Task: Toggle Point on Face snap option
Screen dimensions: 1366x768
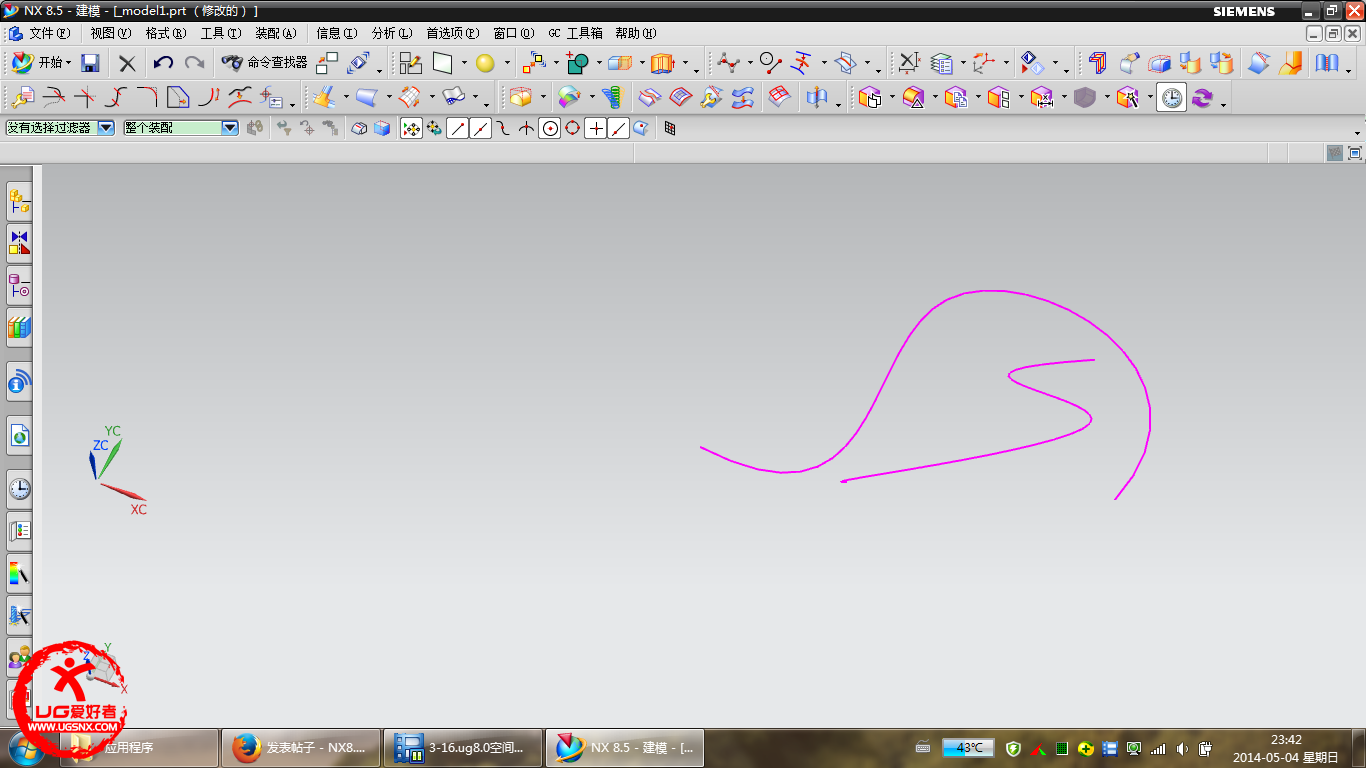Action: [x=641, y=128]
